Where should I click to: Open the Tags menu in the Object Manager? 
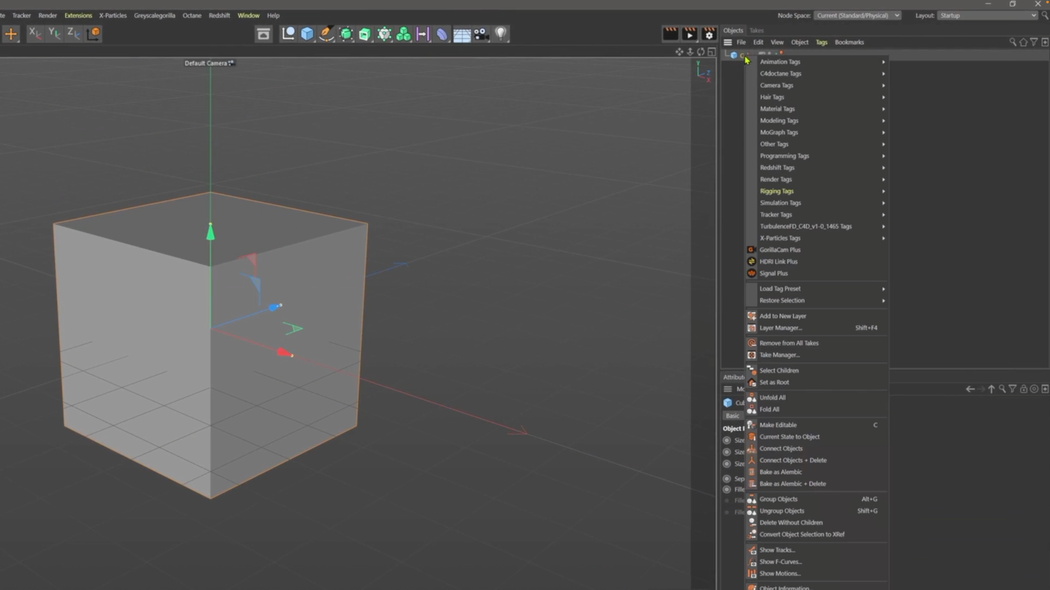tap(821, 42)
